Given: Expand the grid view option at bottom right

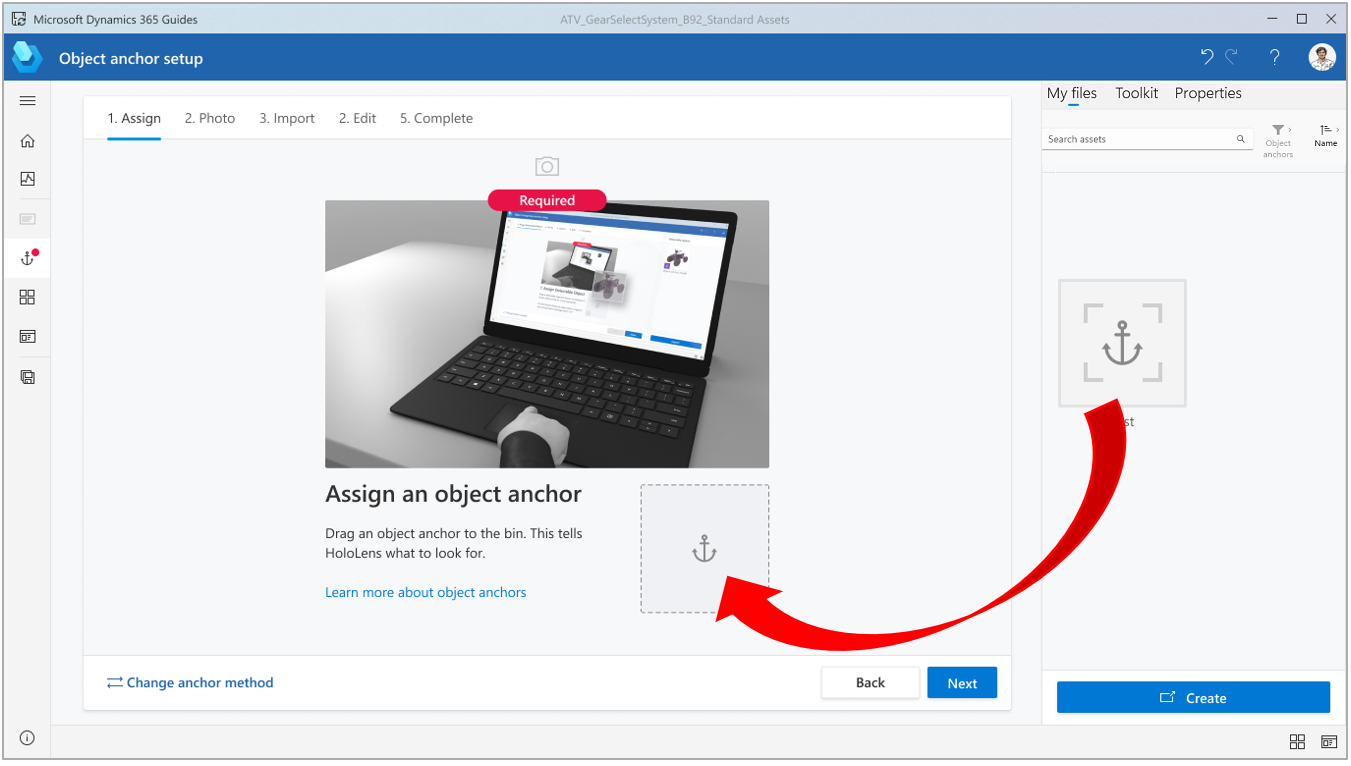Looking at the screenshot, I should tap(1297, 741).
